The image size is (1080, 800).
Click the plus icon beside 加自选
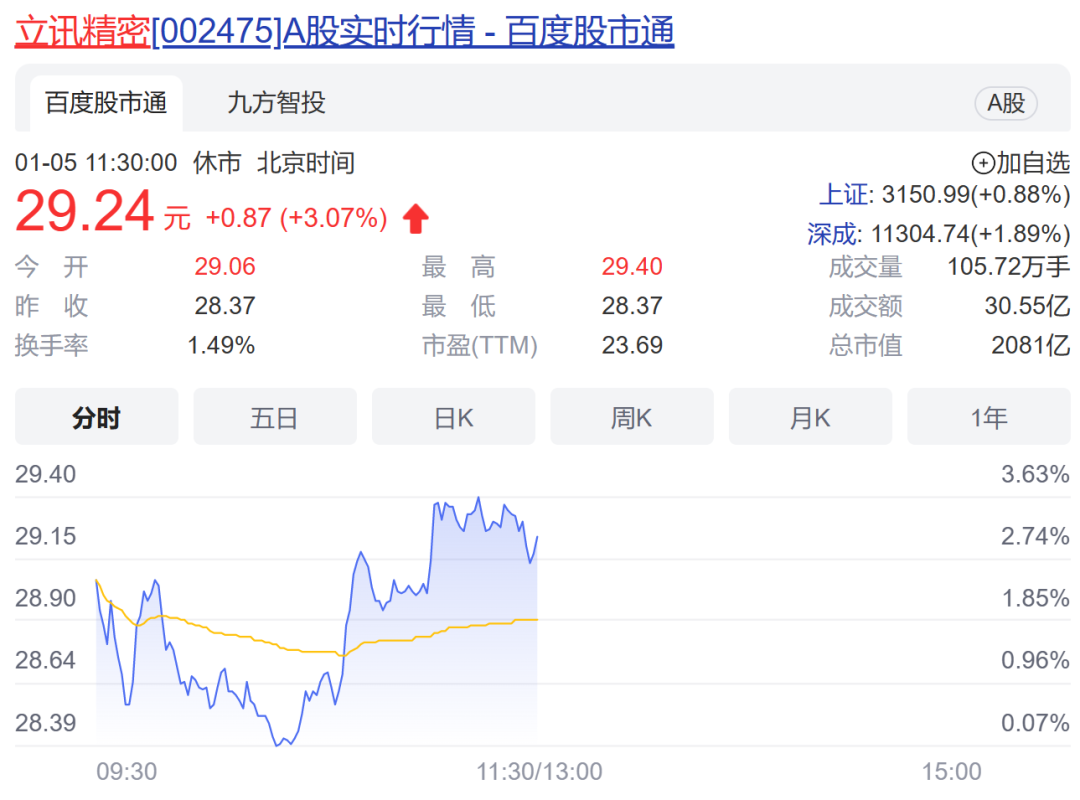click(x=983, y=163)
